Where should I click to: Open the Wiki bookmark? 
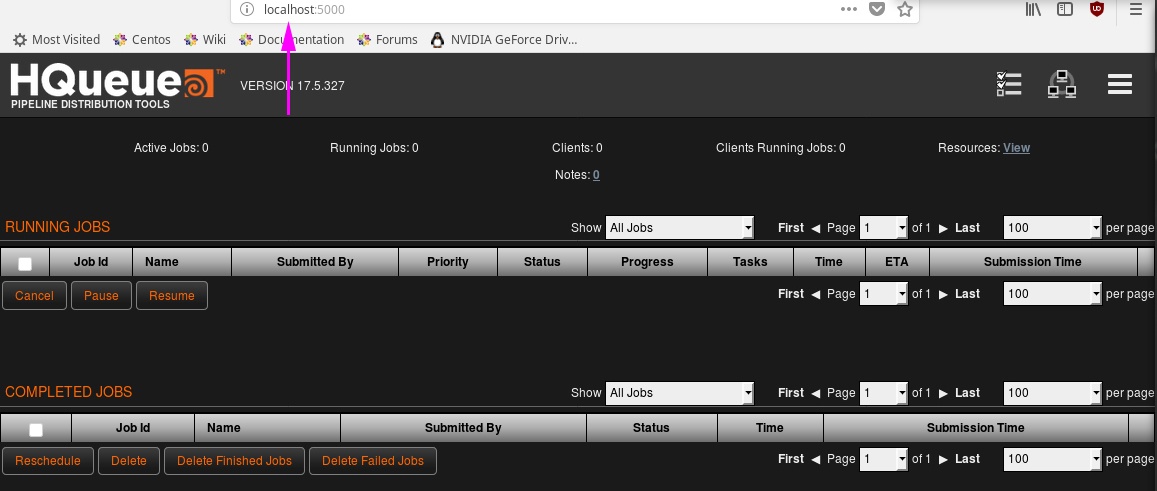click(x=205, y=40)
